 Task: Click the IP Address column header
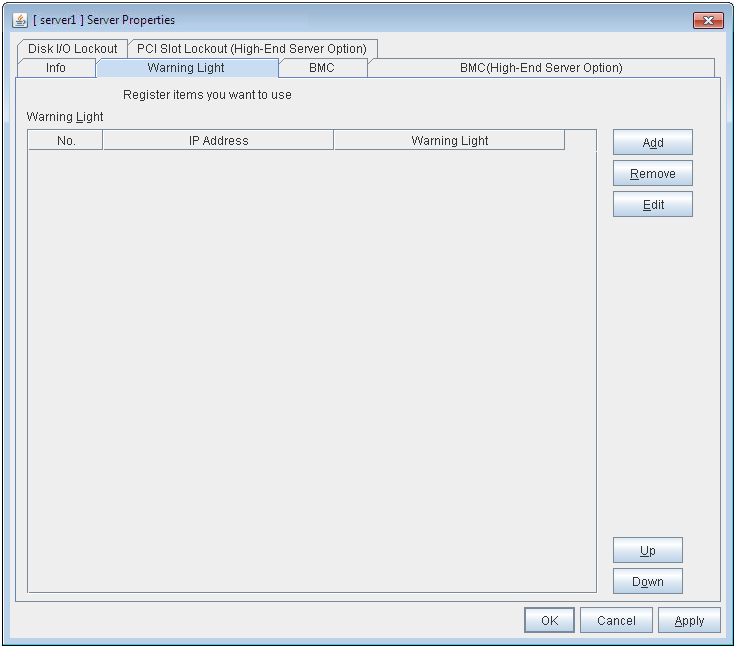coord(218,141)
